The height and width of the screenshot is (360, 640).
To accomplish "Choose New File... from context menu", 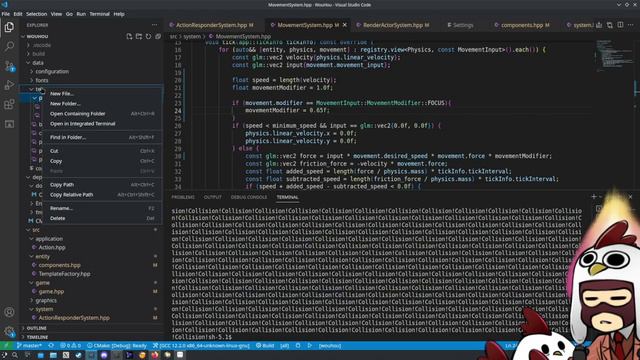I will click(x=102, y=93).
